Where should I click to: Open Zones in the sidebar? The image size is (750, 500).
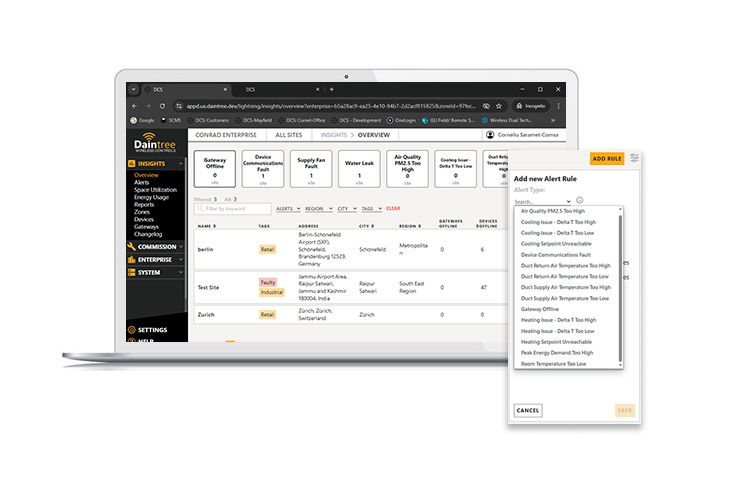click(x=142, y=212)
